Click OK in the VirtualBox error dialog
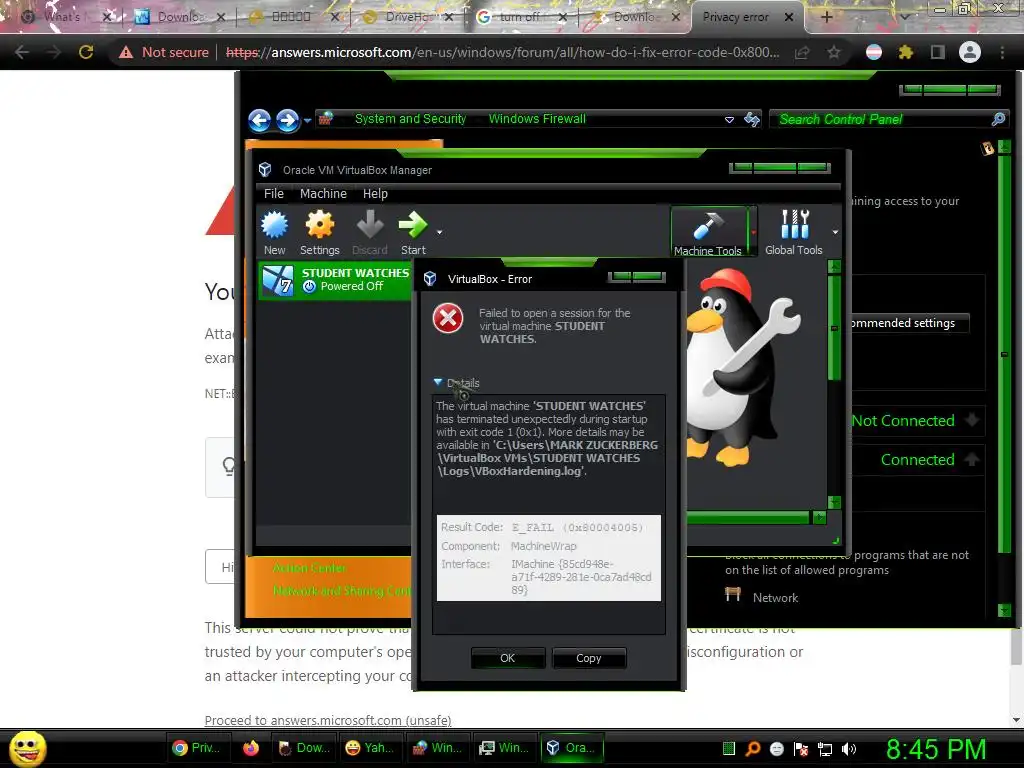 (507, 658)
